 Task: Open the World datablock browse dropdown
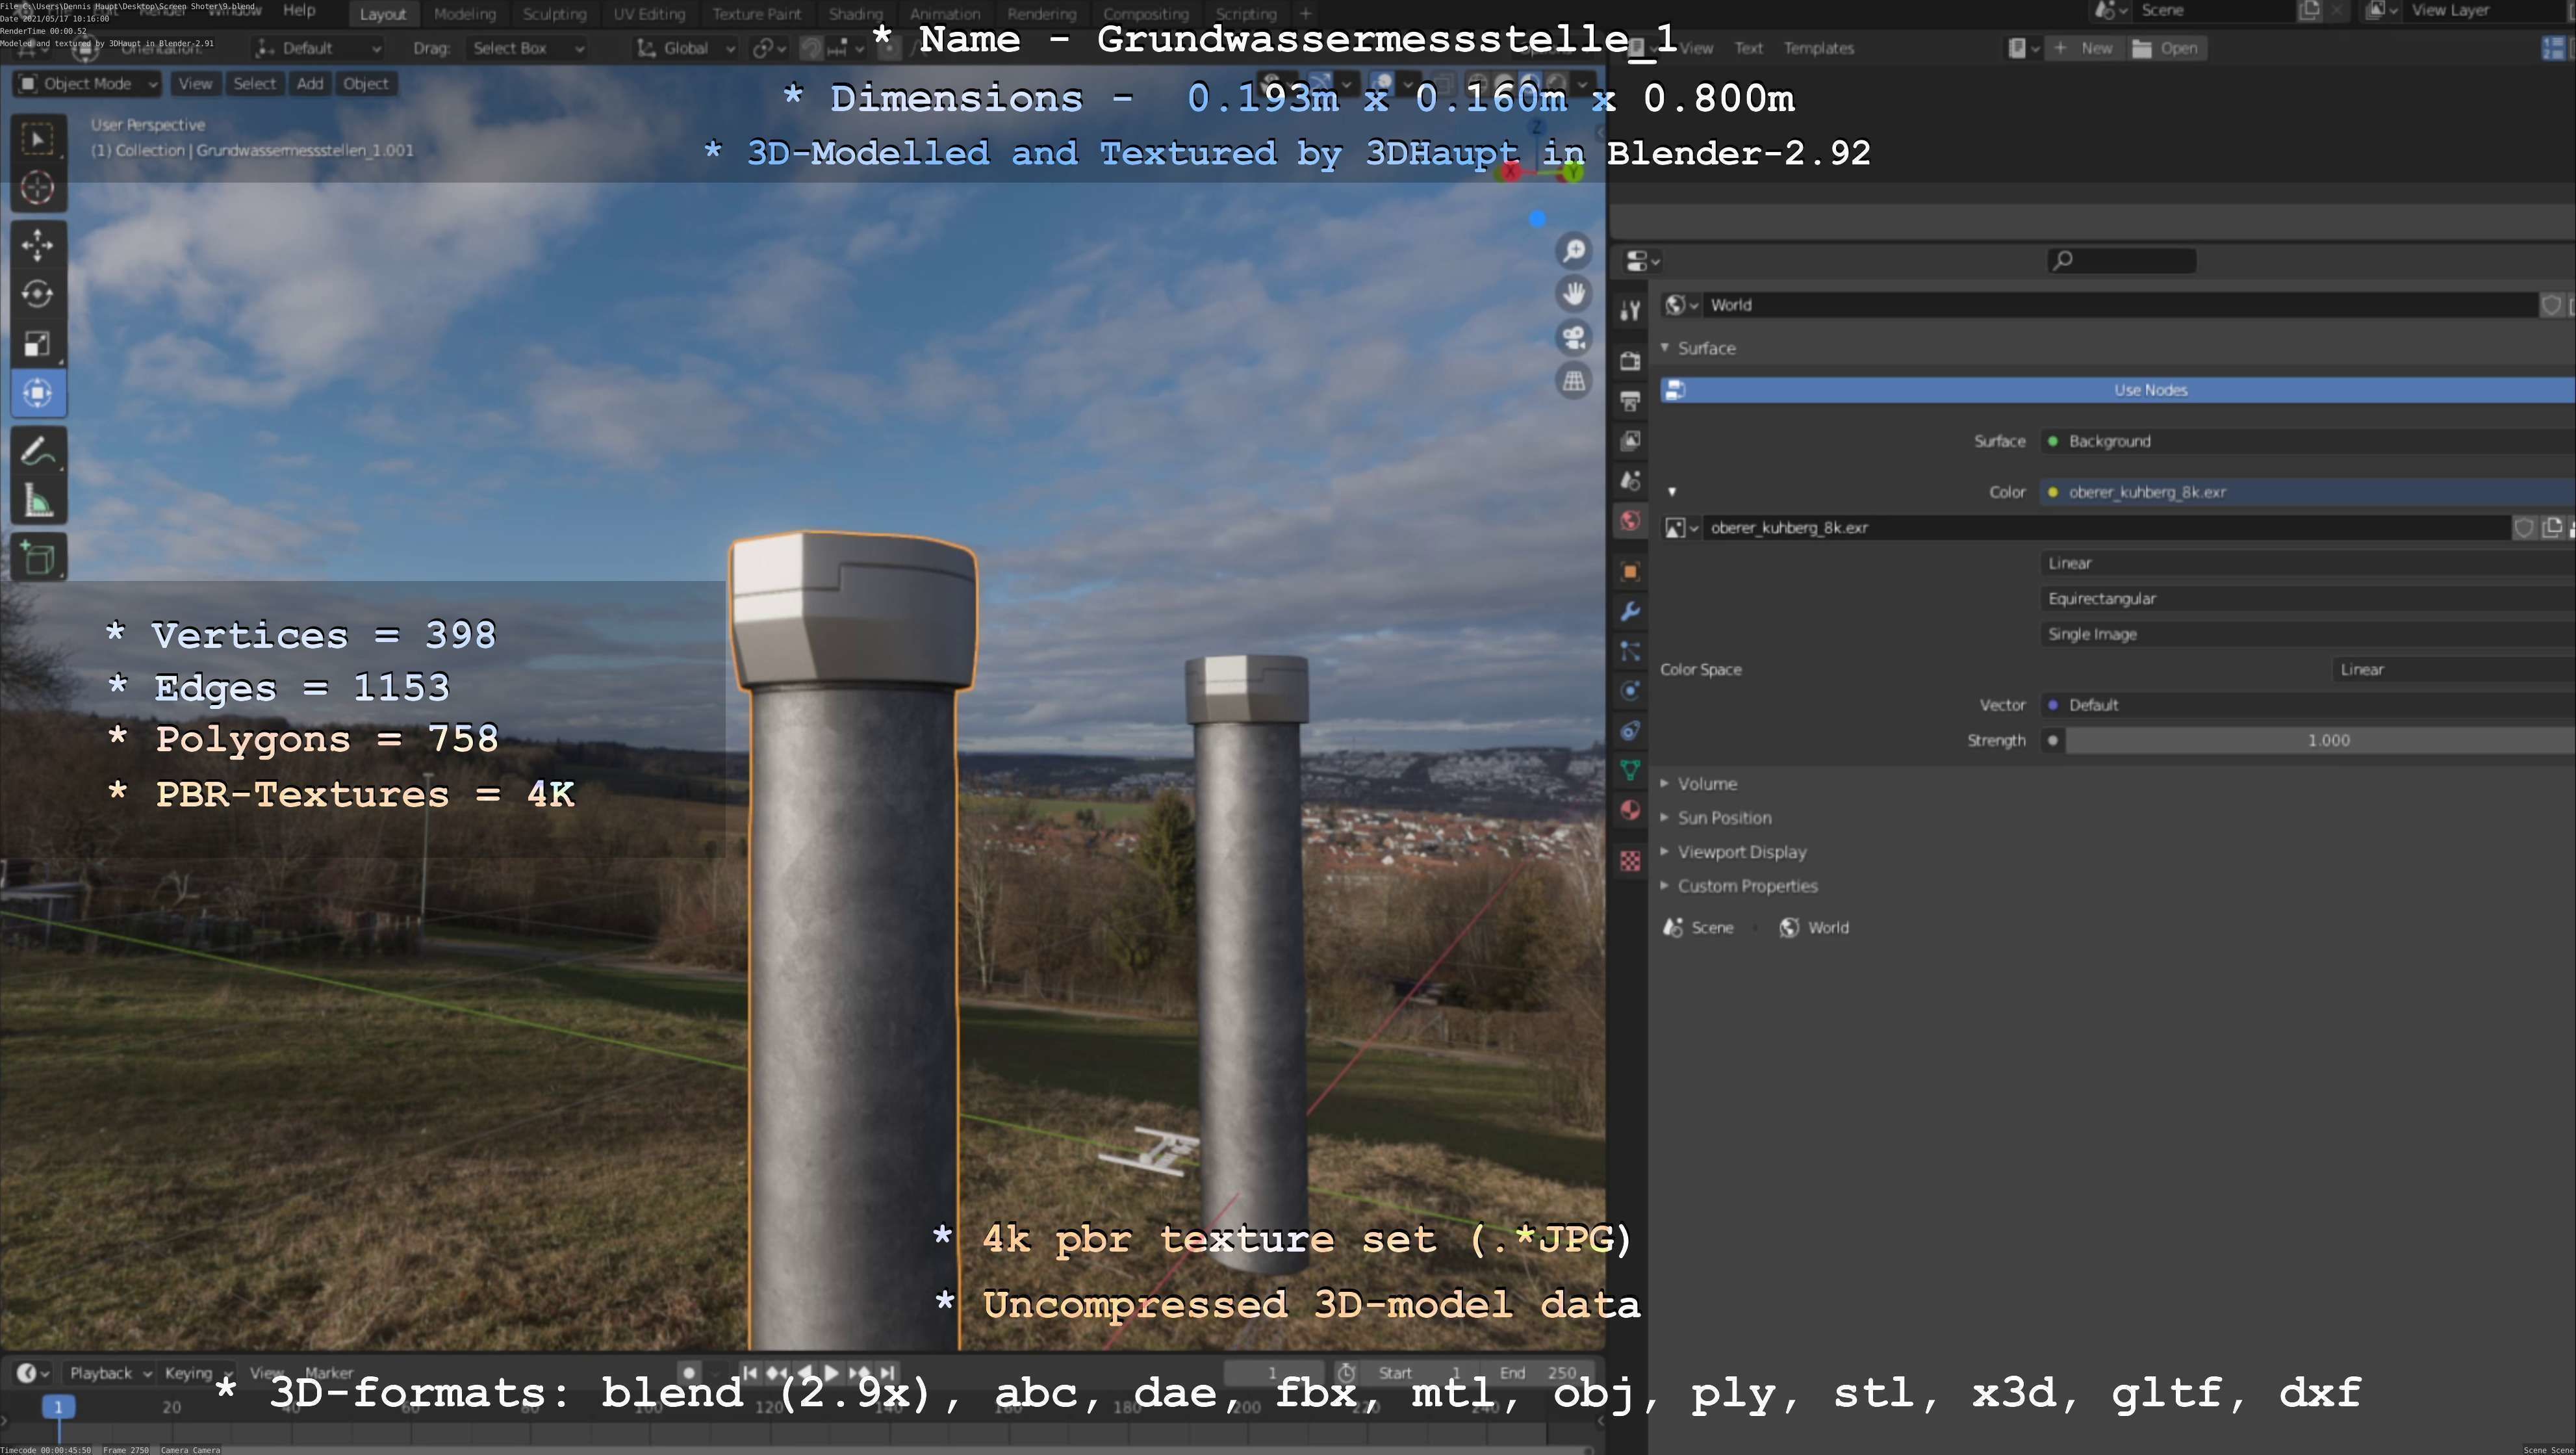(1681, 305)
